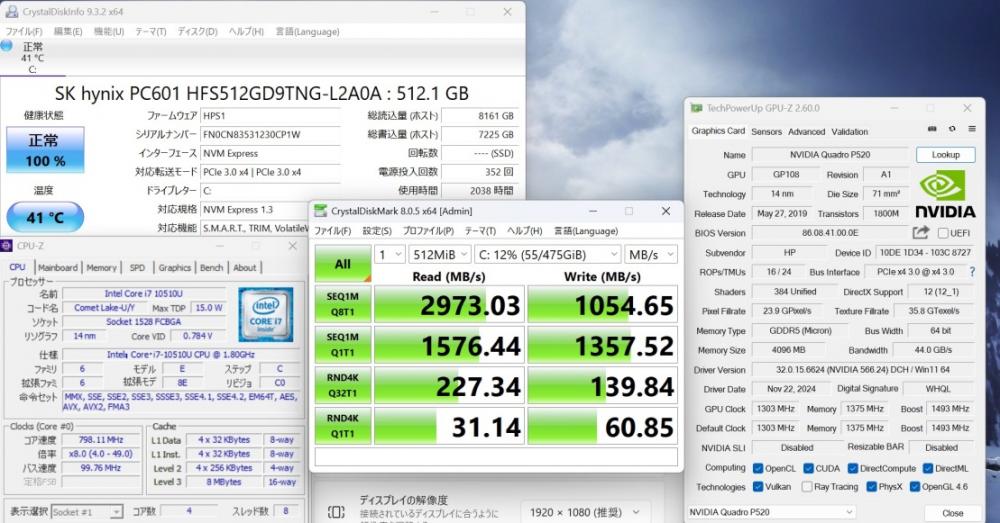The image size is (1000, 523).
Task: Click the serial number field in CrystalDiskInfo
Action: click(270, 135)
